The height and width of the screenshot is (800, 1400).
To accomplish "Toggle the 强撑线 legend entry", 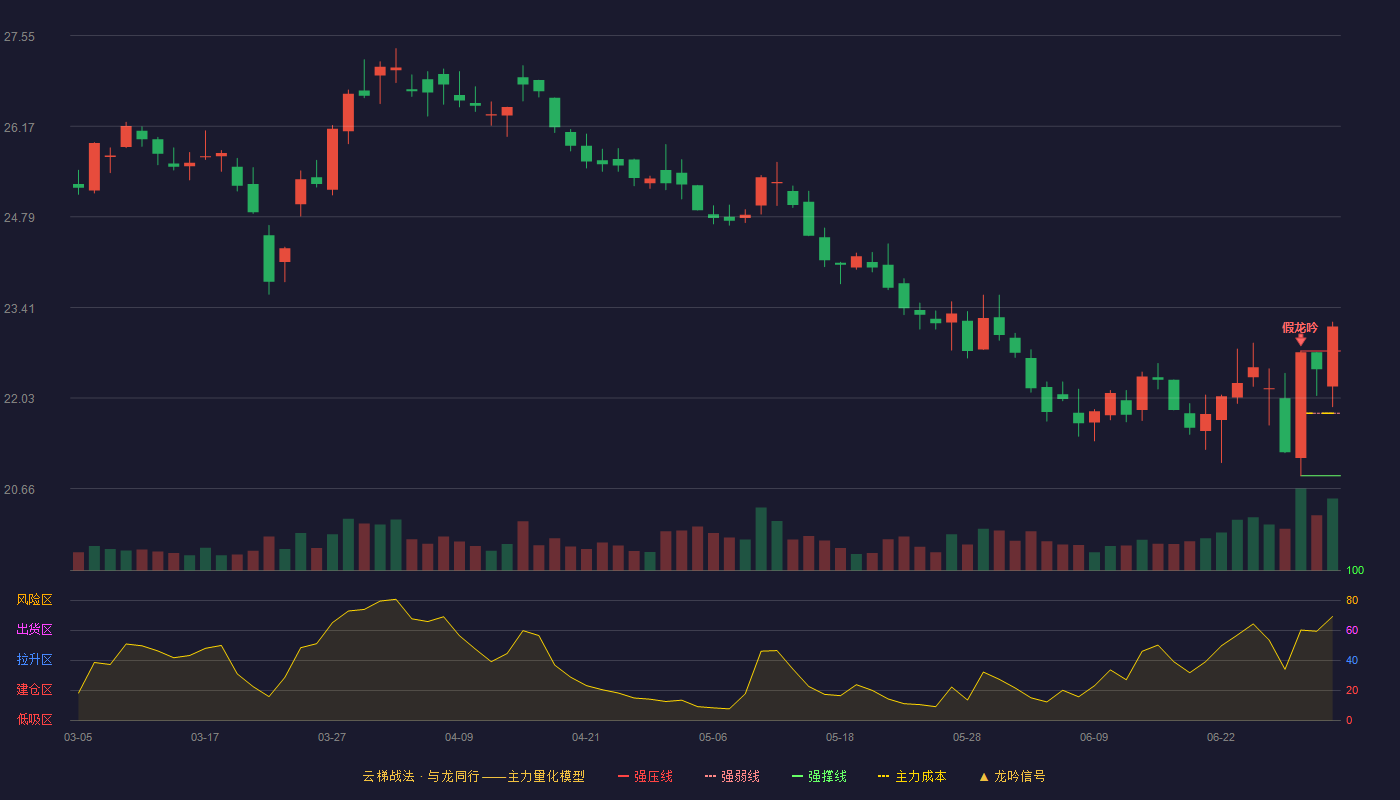I will coord(819,776).
